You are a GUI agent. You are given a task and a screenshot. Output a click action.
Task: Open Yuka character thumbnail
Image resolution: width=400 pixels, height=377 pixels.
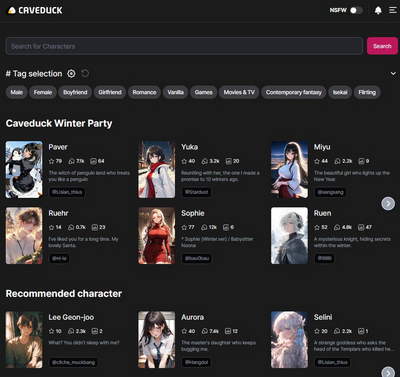click(x=157, y=169)
